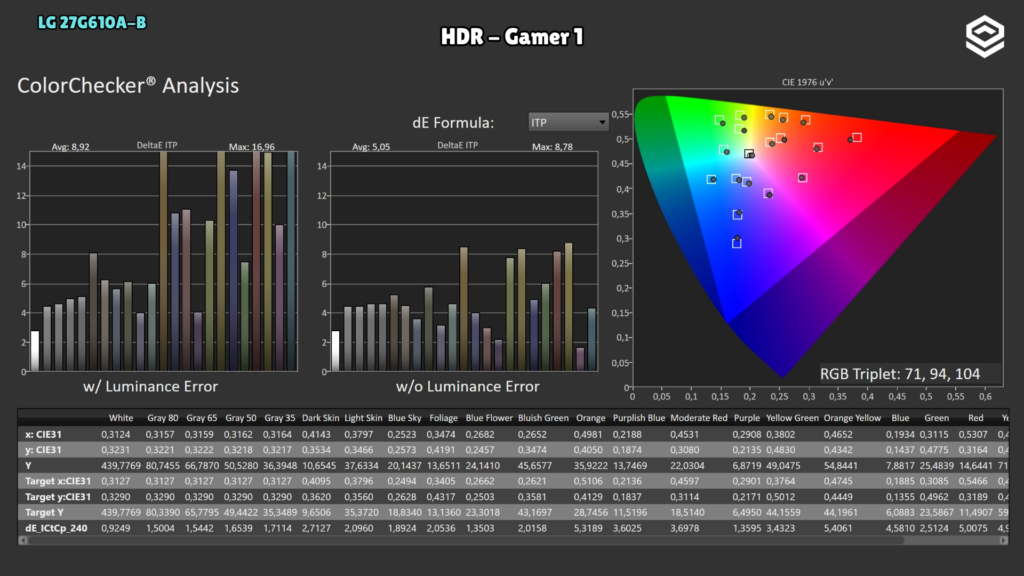The height and width of the screenshot is (576, 1024).
Task: Click the Orange Yellow dE value '5,4061'
Action: pos(838,528)
